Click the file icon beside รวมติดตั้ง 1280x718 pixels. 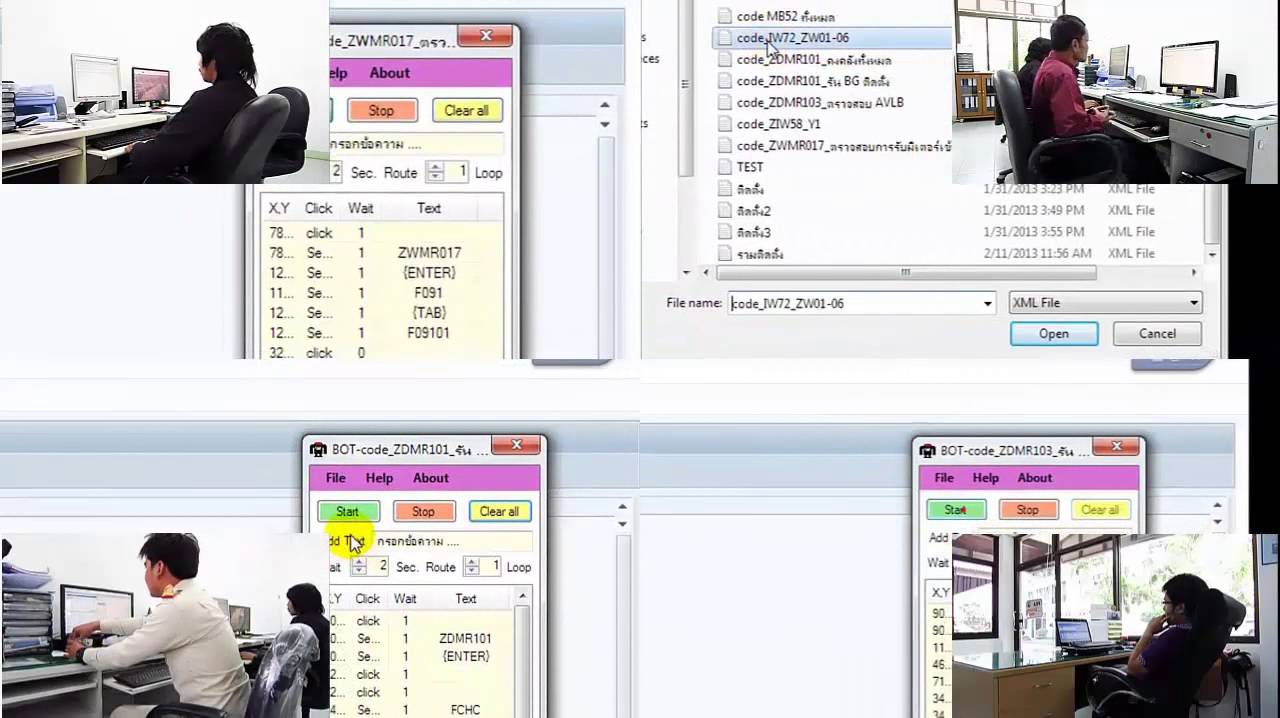(725, 254)
